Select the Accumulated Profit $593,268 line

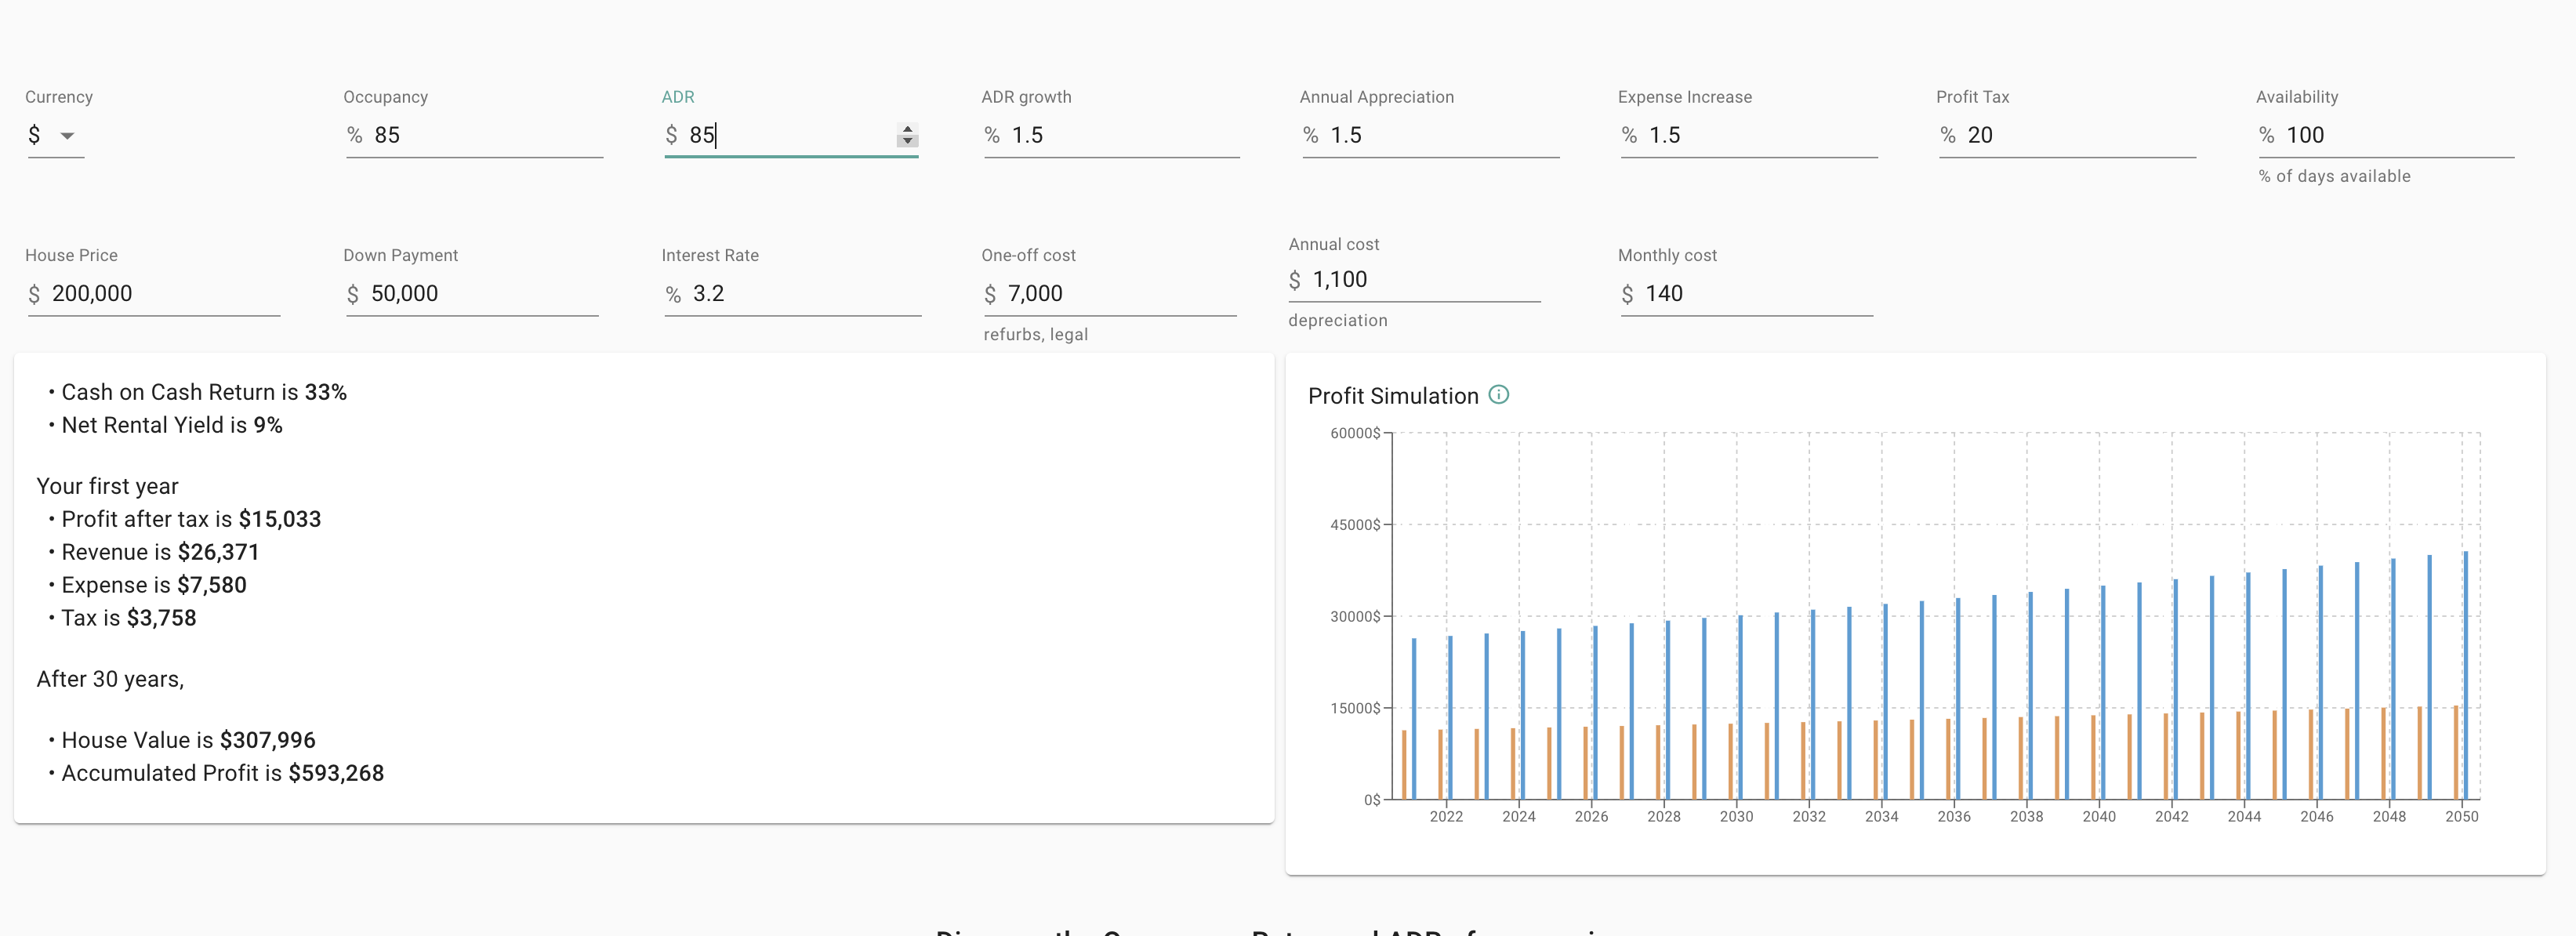pos(222,773)
